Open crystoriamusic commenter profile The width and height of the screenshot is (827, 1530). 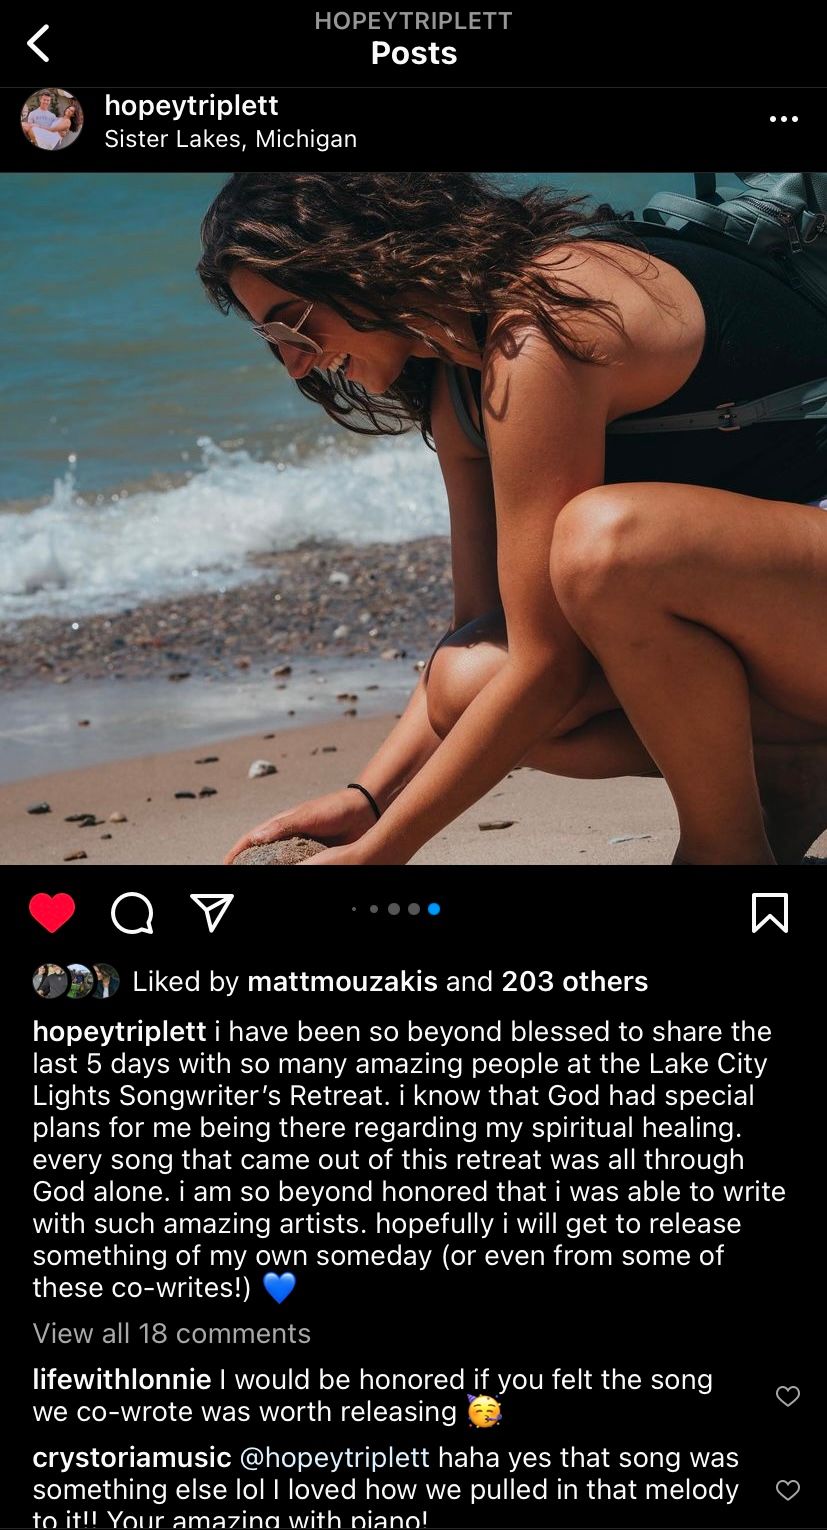tap(132, 1458)
